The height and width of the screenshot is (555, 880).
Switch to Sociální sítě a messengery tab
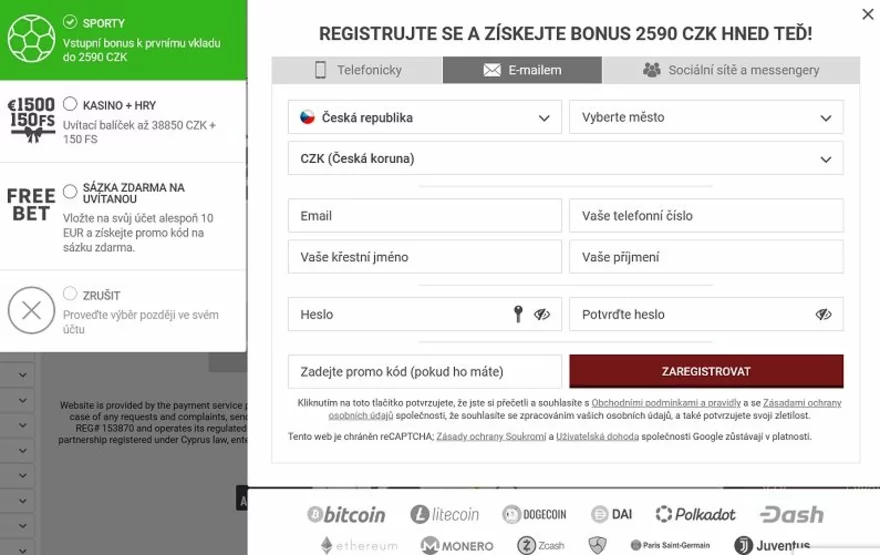[x=731, y=70]
